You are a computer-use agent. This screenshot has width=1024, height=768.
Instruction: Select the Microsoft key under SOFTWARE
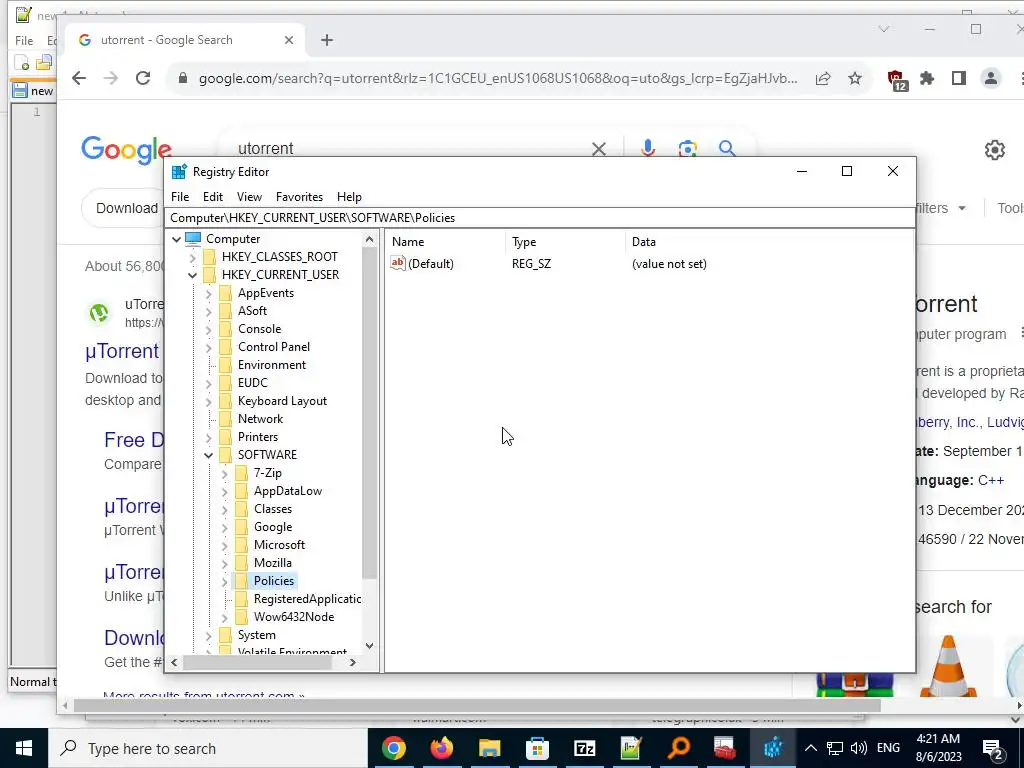coord(279,545)
